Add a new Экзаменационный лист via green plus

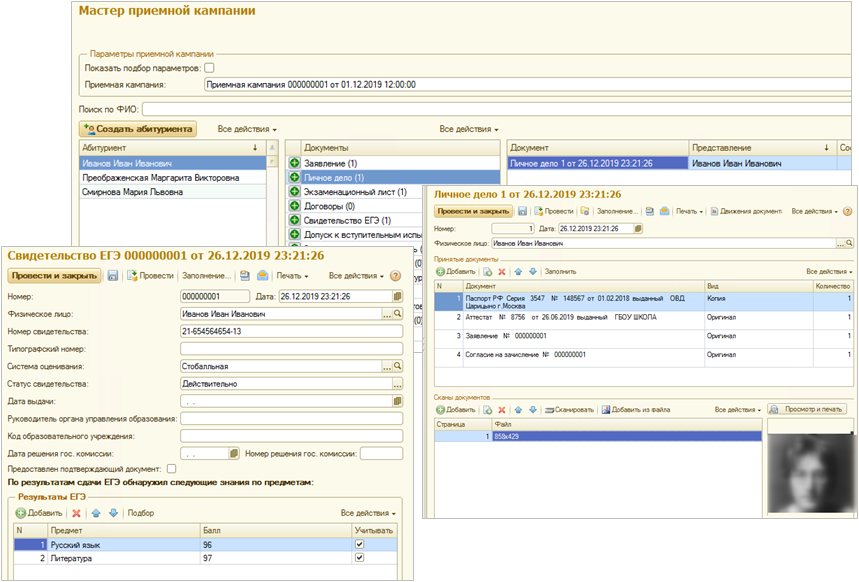pos(295,191)
